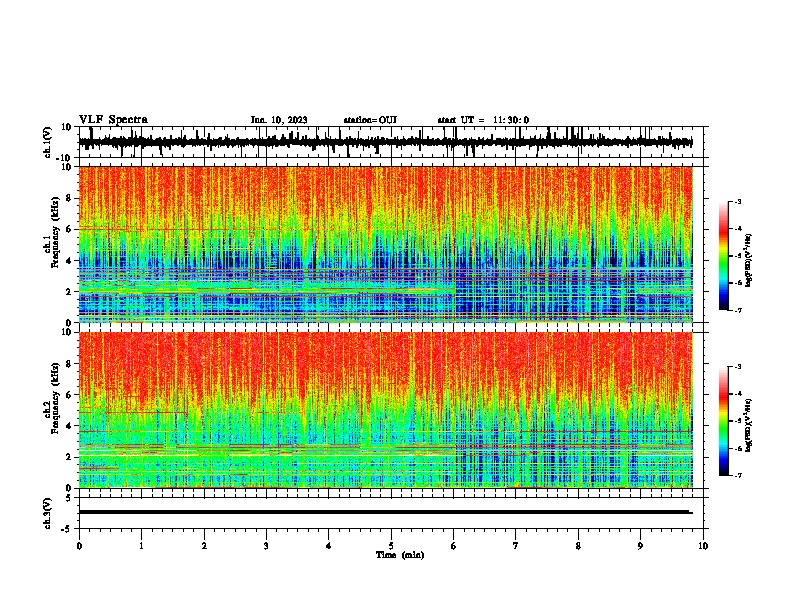Click the ch.2 log(PSD) color bar title
This screenshot has width=792, height=612.
(x=749, y=426)
